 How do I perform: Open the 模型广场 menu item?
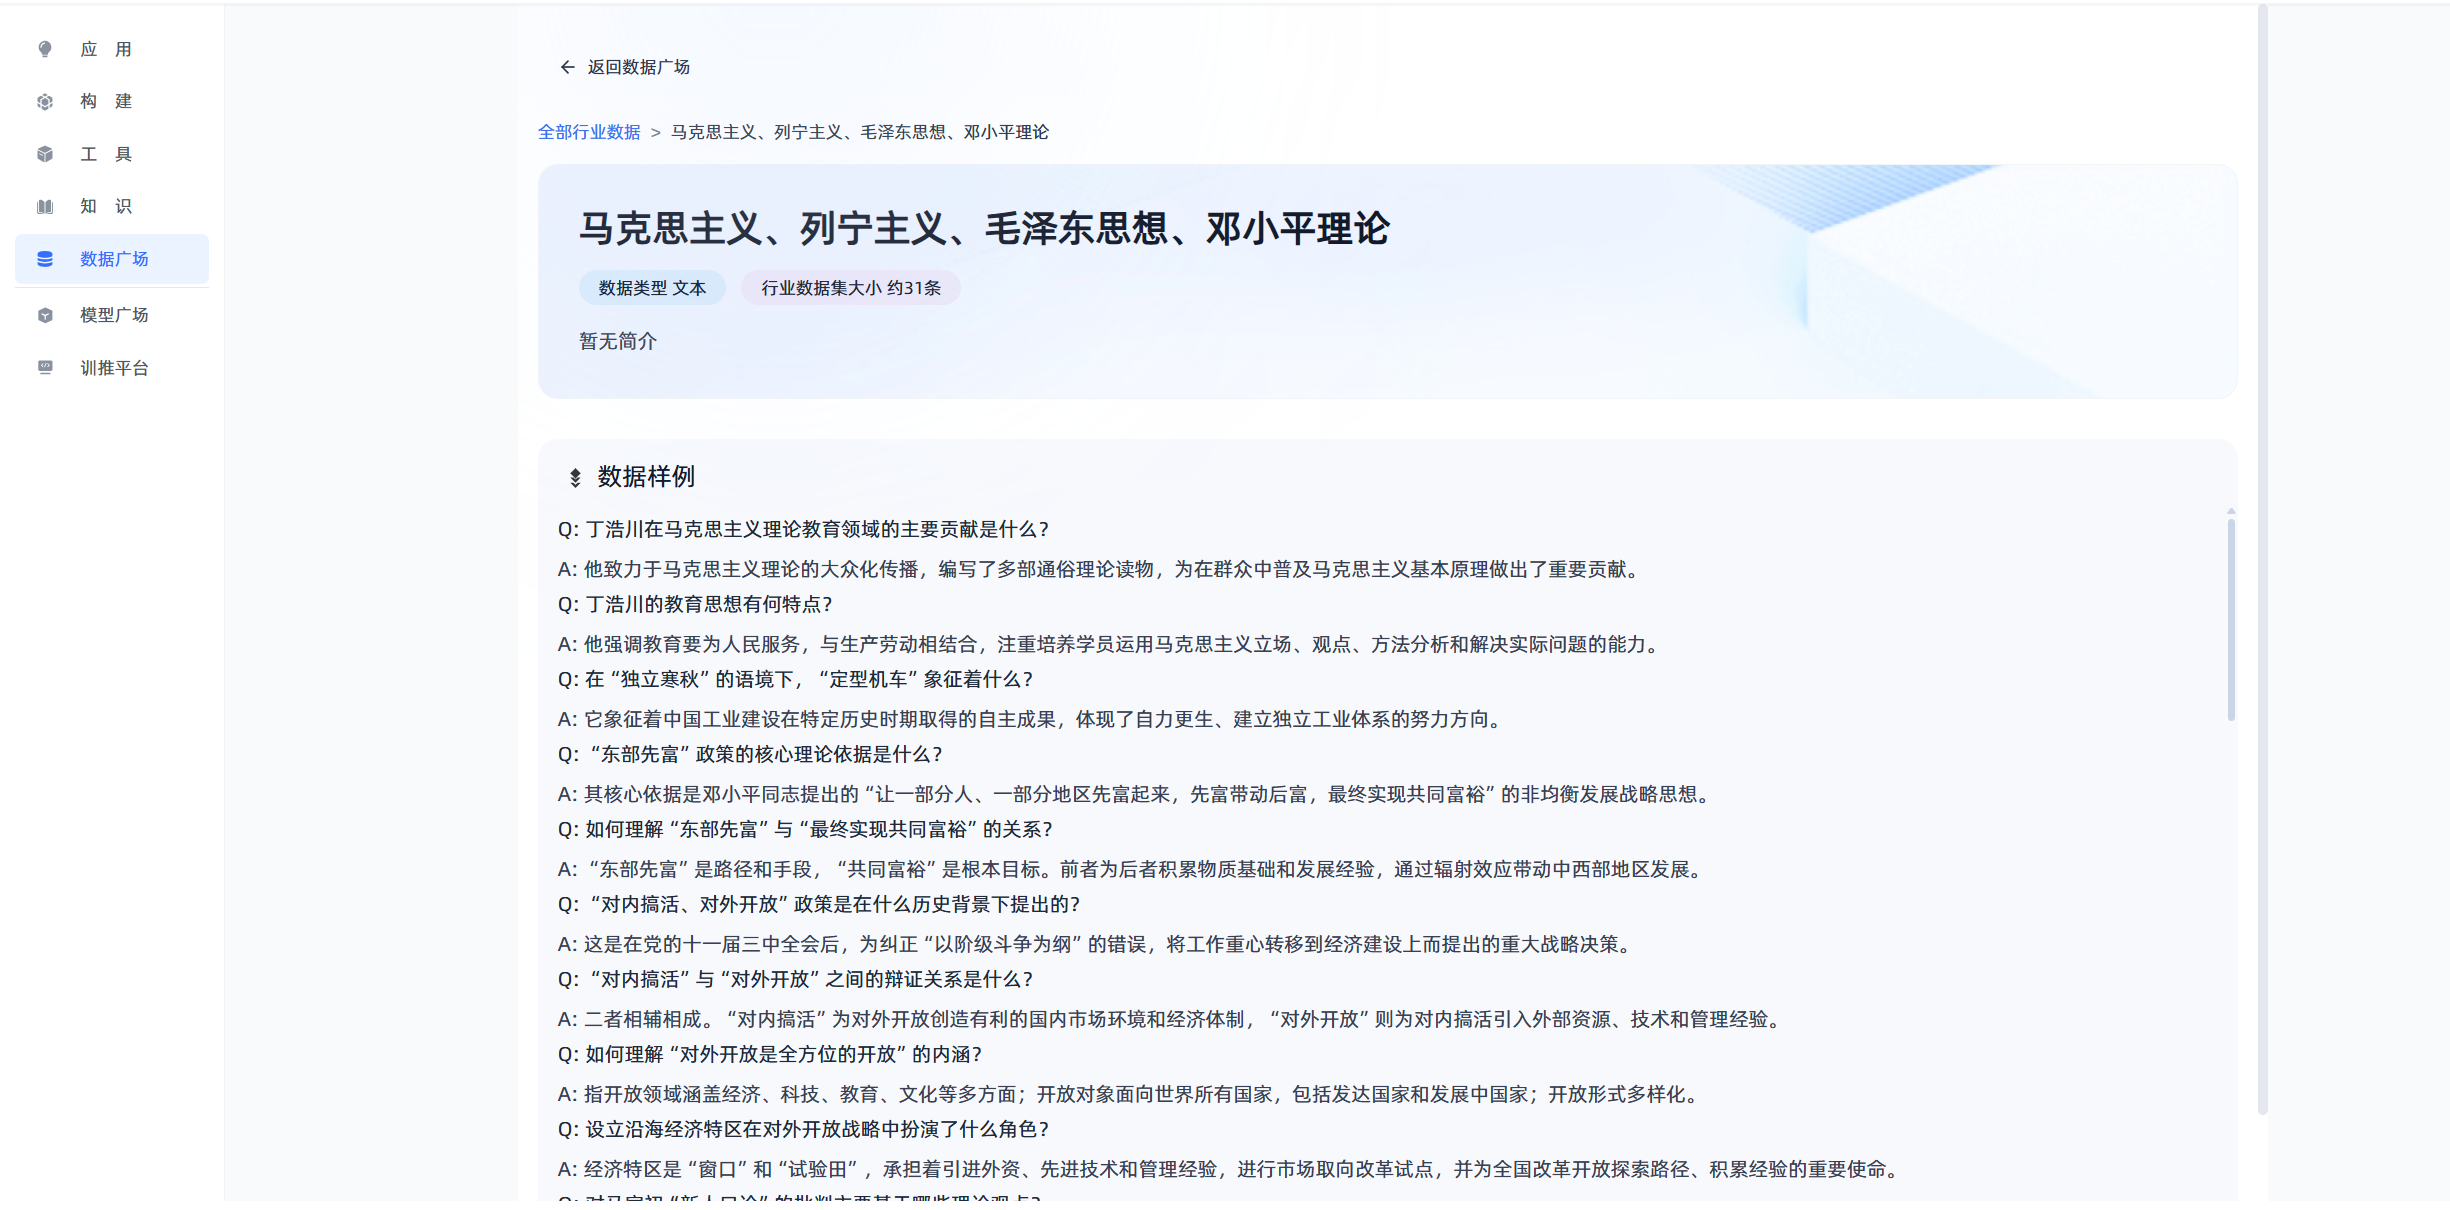coord(114,315)
